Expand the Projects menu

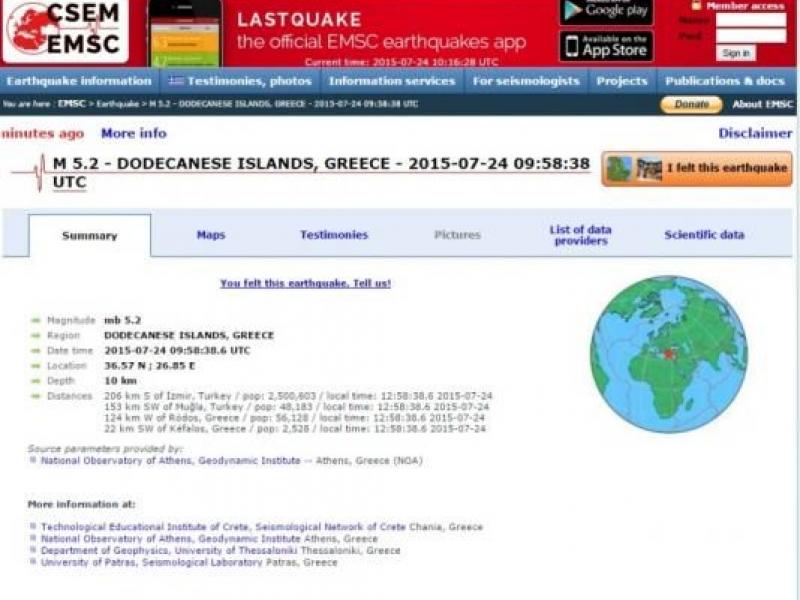(x=622, y=81)
